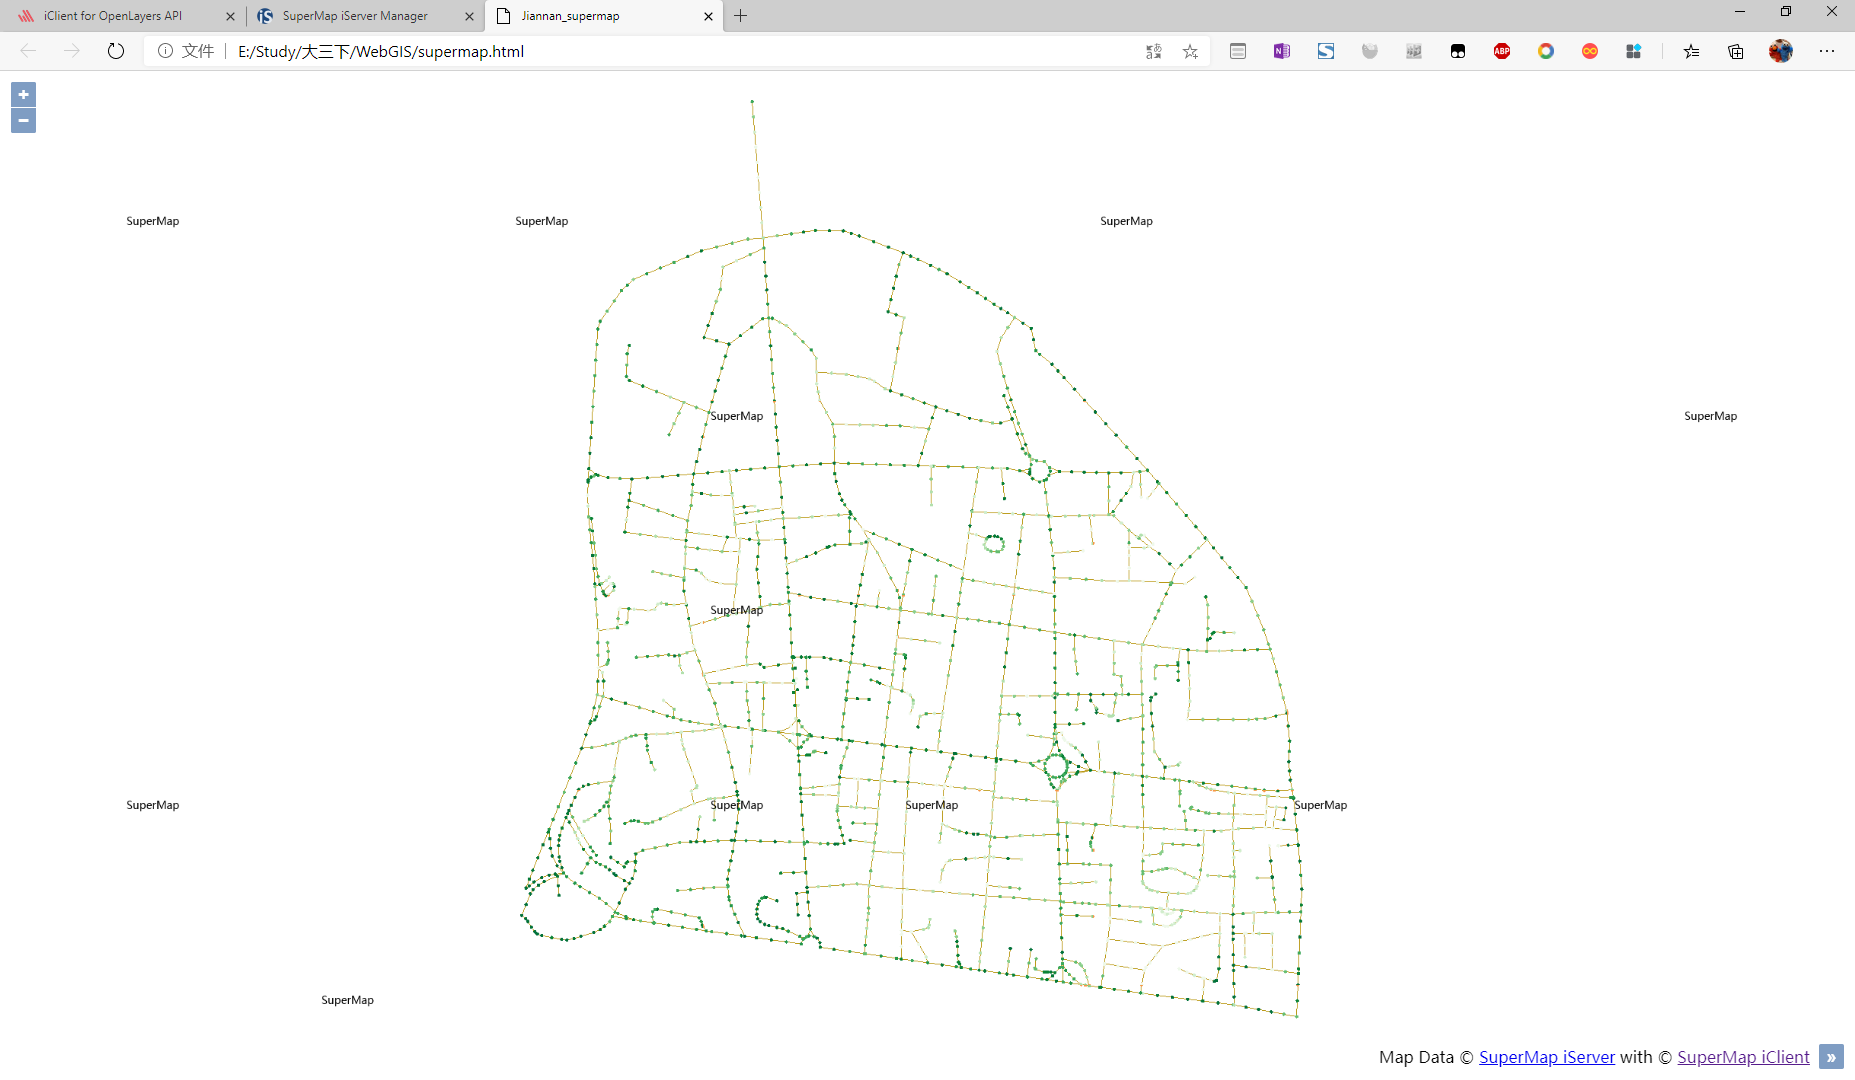Open the colorful ring extension icon
This screenshot has height=1080, width=1855.
coord(1546,51)
